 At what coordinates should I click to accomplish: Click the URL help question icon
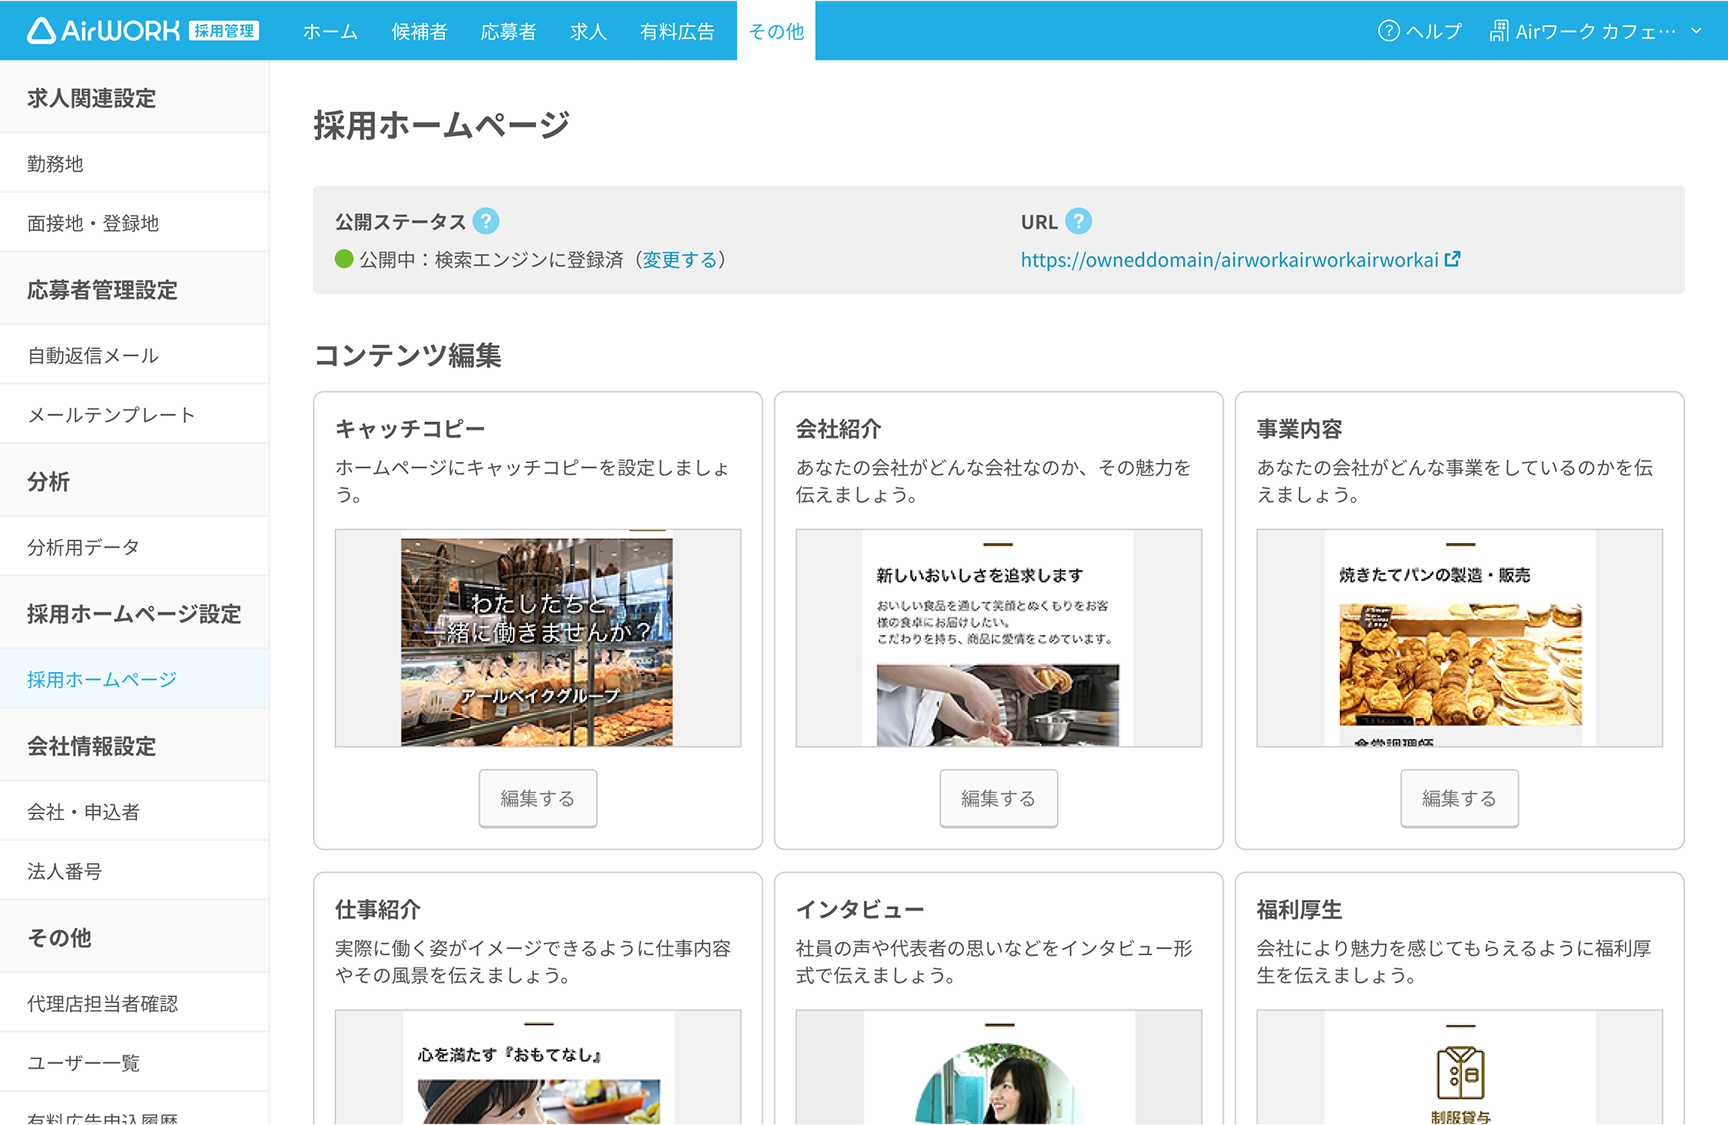coord(1078,221)
